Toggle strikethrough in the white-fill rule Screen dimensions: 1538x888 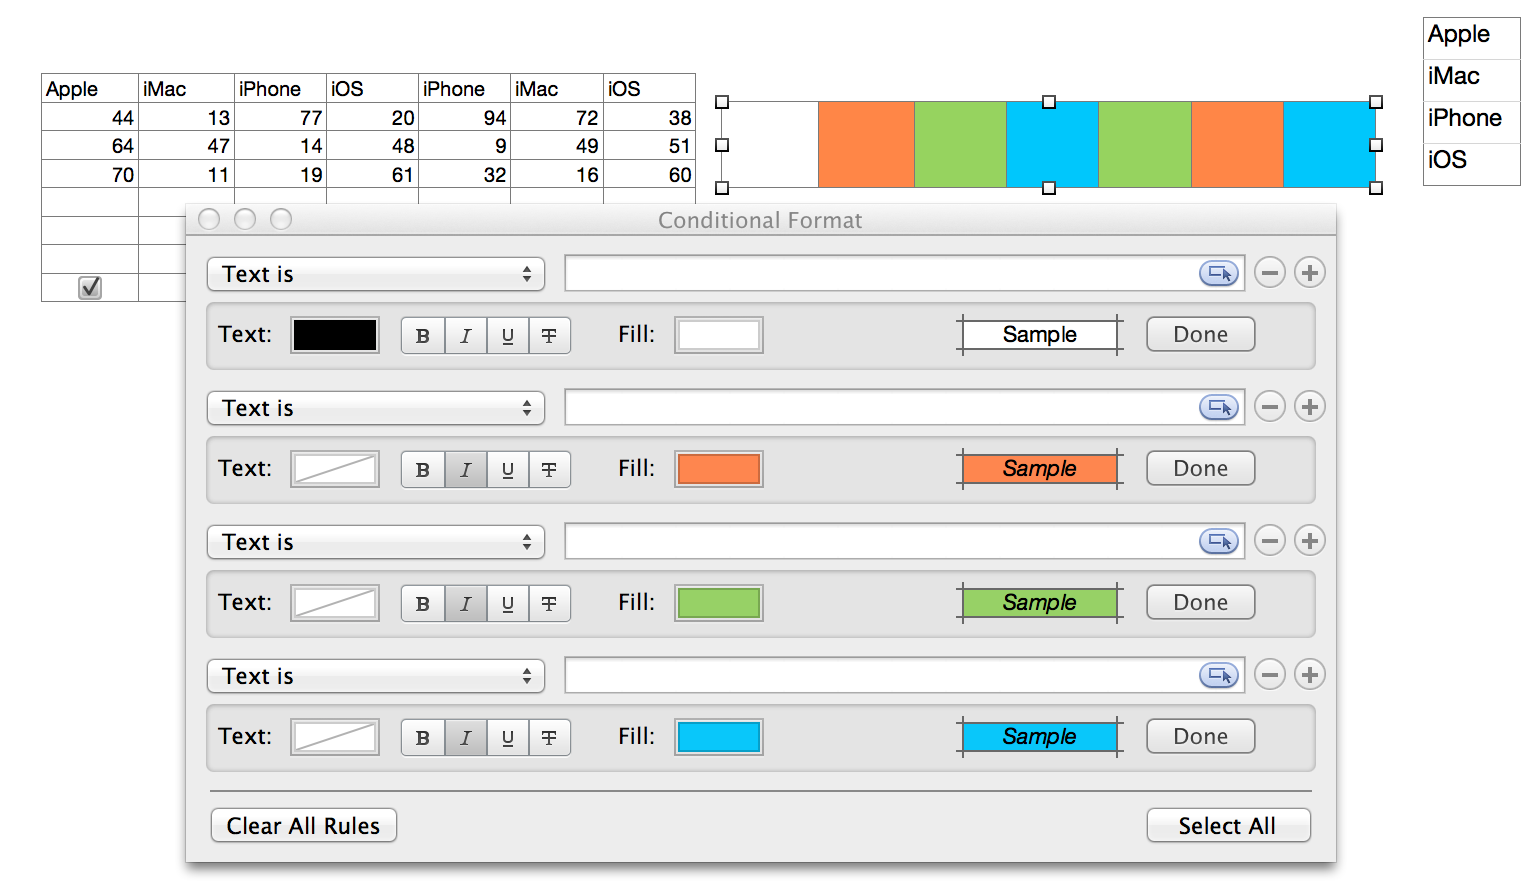(x=549, y=336)
